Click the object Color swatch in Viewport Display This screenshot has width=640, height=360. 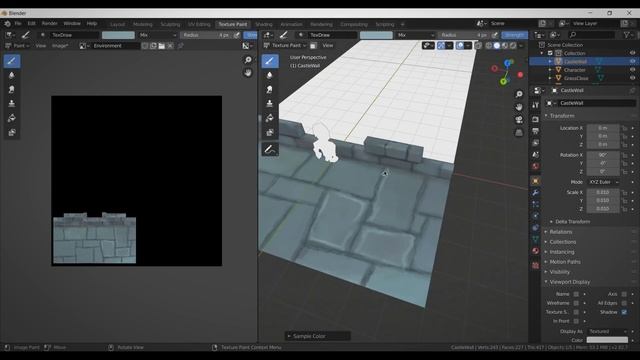(x=607, y=340)
